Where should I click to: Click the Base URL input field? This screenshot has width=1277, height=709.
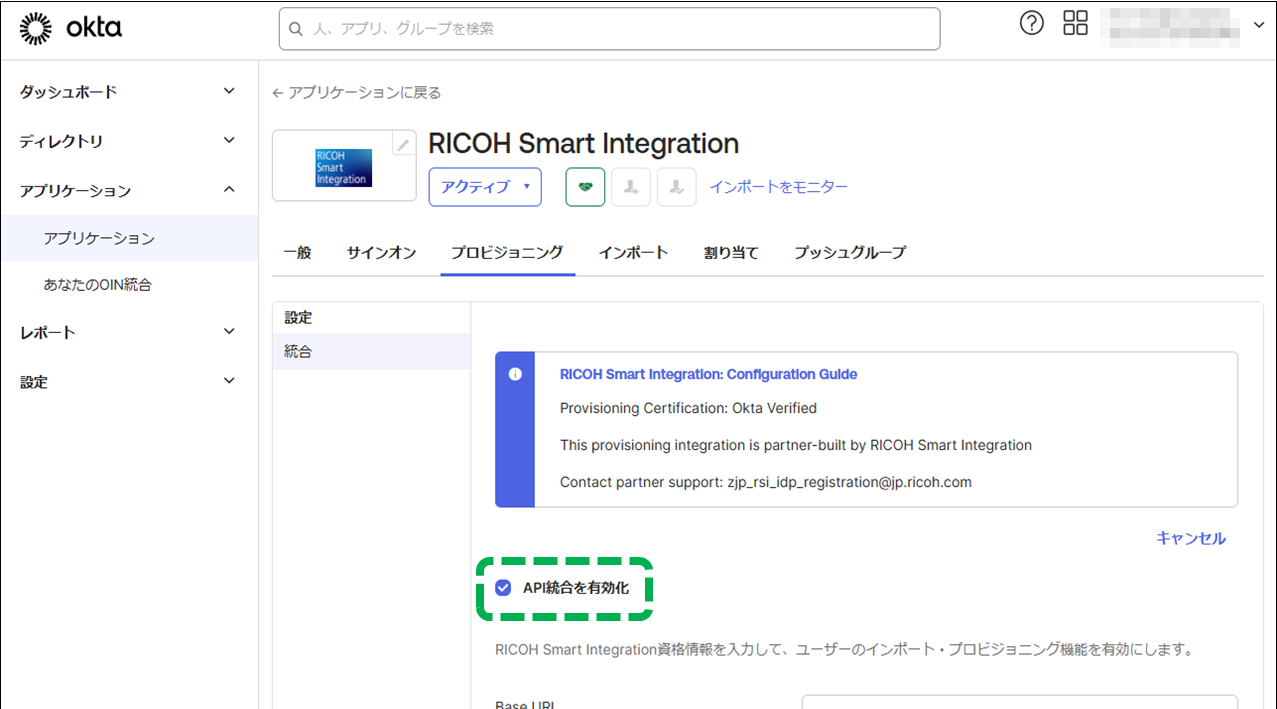(x=1020, y=702)
